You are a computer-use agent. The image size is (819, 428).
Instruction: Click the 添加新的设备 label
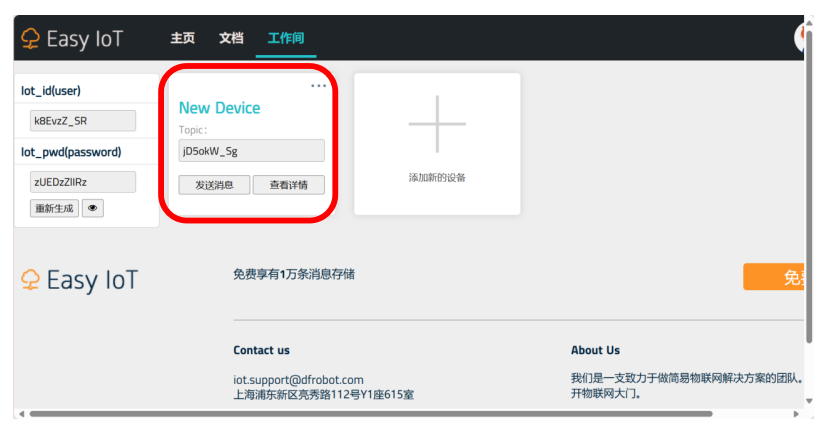pyautogui.click(x=437, y=178)
